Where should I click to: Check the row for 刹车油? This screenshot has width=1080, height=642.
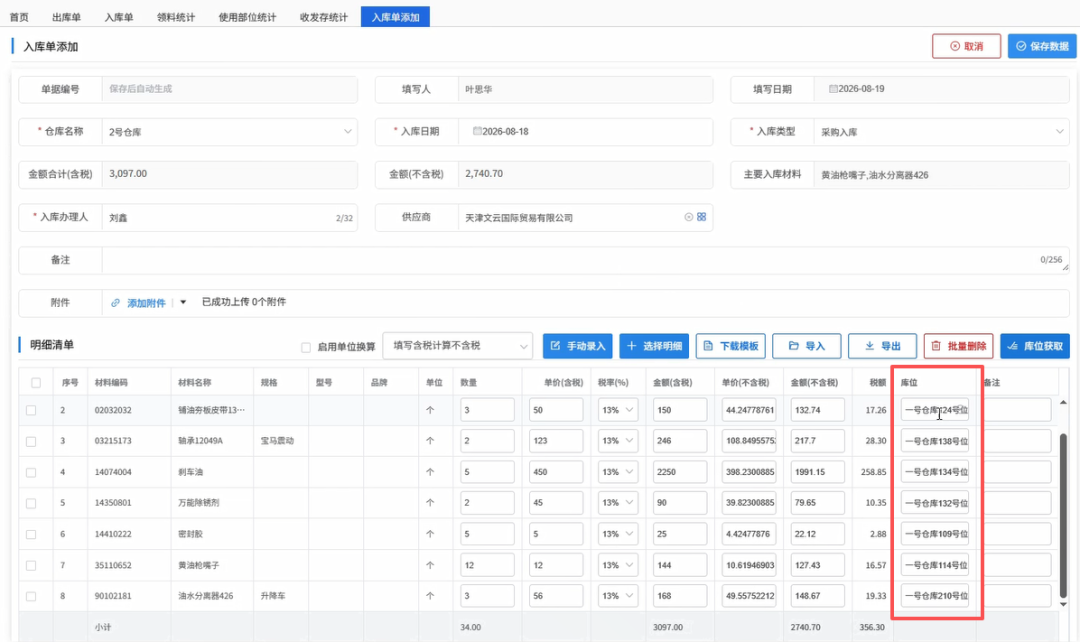click(x=31, y=473)
